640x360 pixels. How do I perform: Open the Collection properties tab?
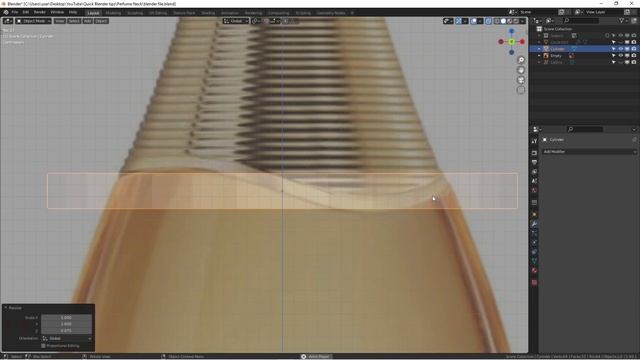534,202
